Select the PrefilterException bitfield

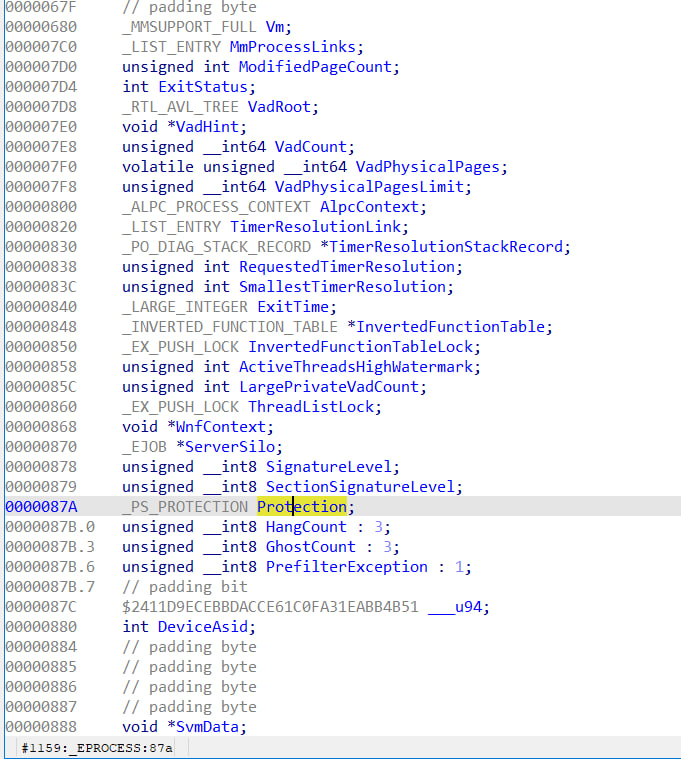tap(346, 567)
